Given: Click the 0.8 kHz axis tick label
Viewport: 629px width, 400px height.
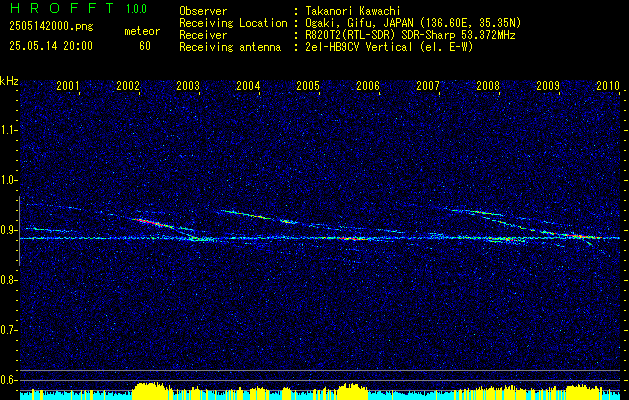Looking at the screenshot, I should click(x=8, y=280).
